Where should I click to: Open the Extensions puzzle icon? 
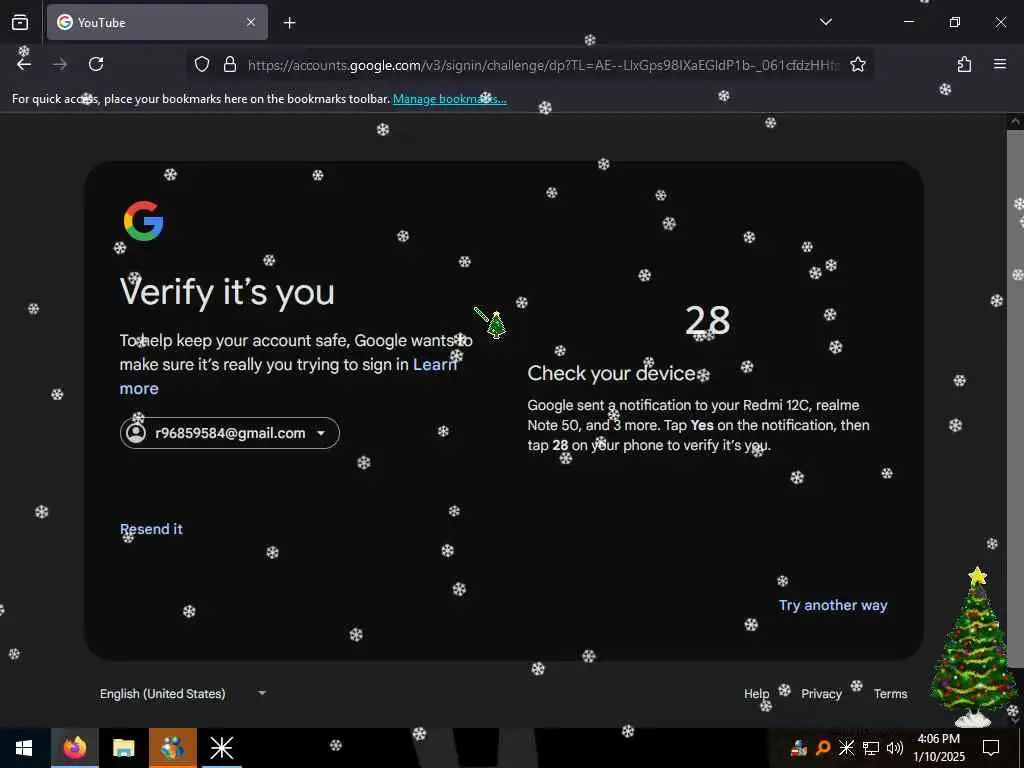964,64
